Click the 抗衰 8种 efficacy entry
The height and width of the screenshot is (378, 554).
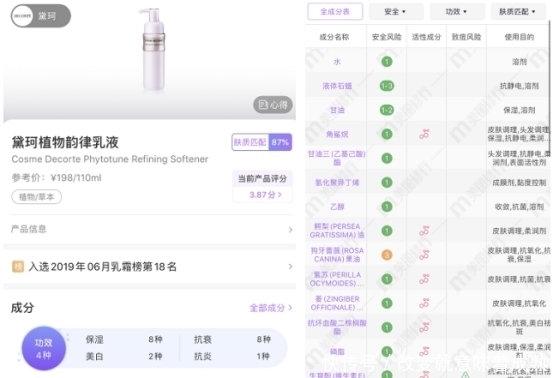(x=232, y=339)
